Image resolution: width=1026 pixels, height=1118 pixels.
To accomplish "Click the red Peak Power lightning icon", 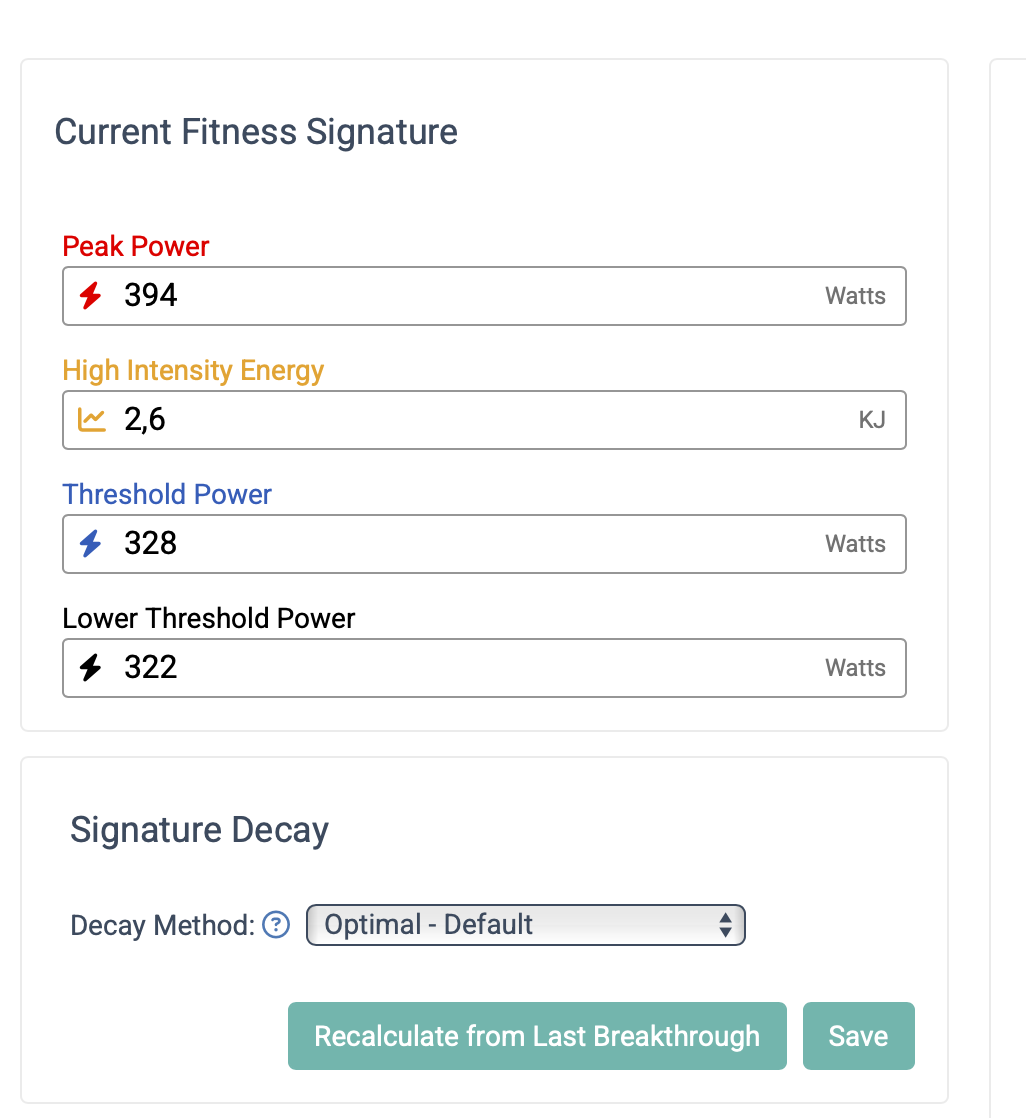I will [91, 295].
